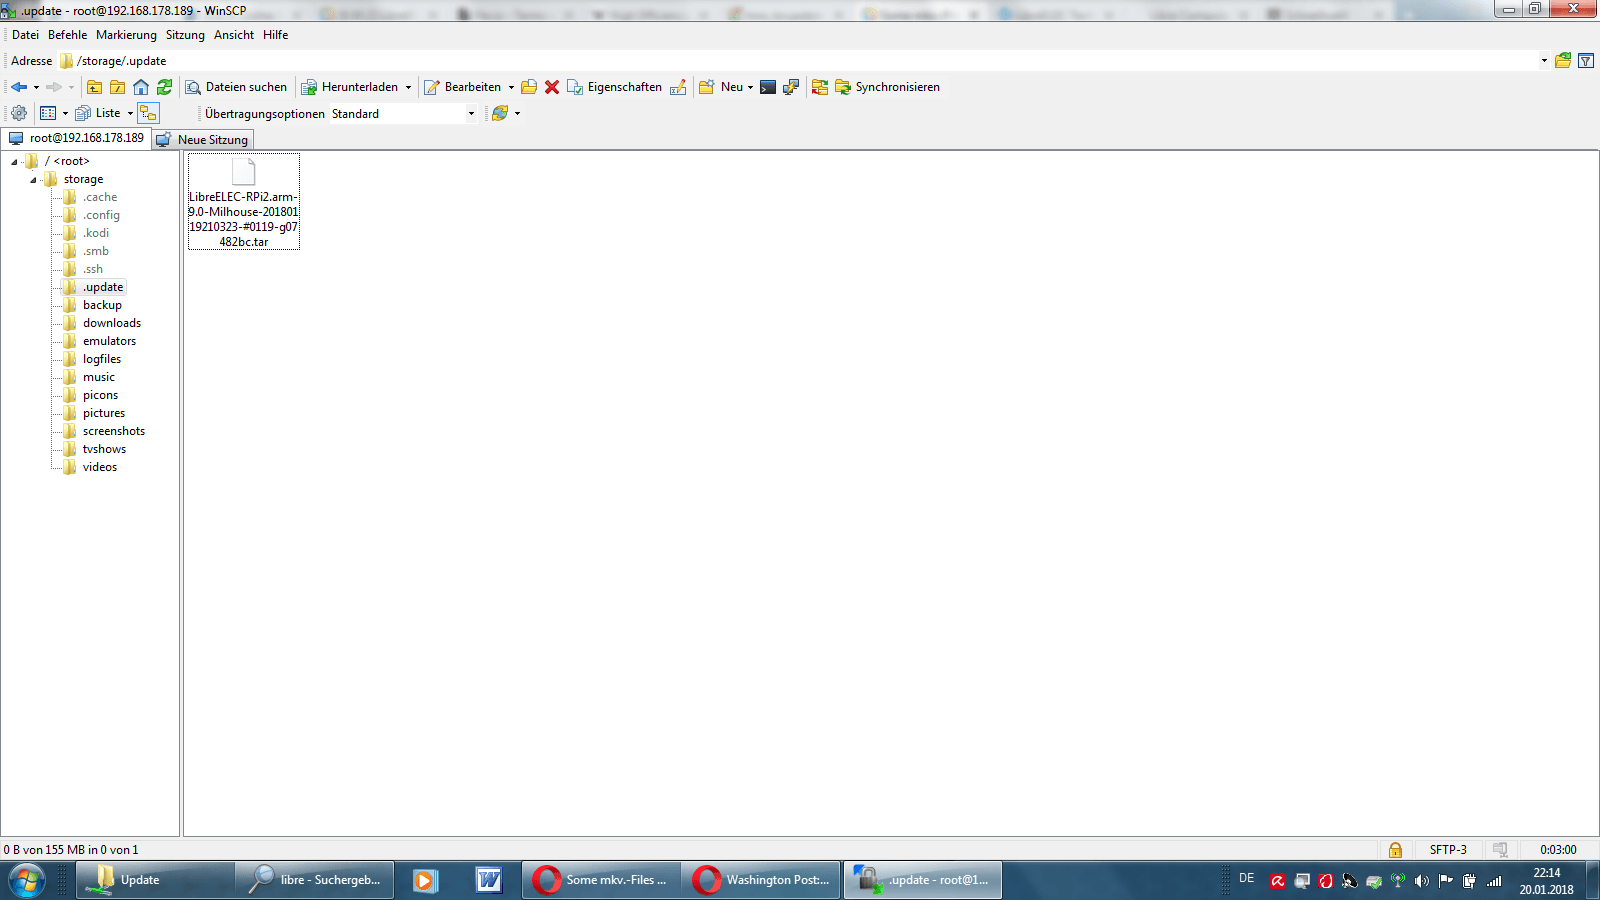
Task: Toggle the directory tree panel
Action: pyautogui.click(x=148, y=113)
